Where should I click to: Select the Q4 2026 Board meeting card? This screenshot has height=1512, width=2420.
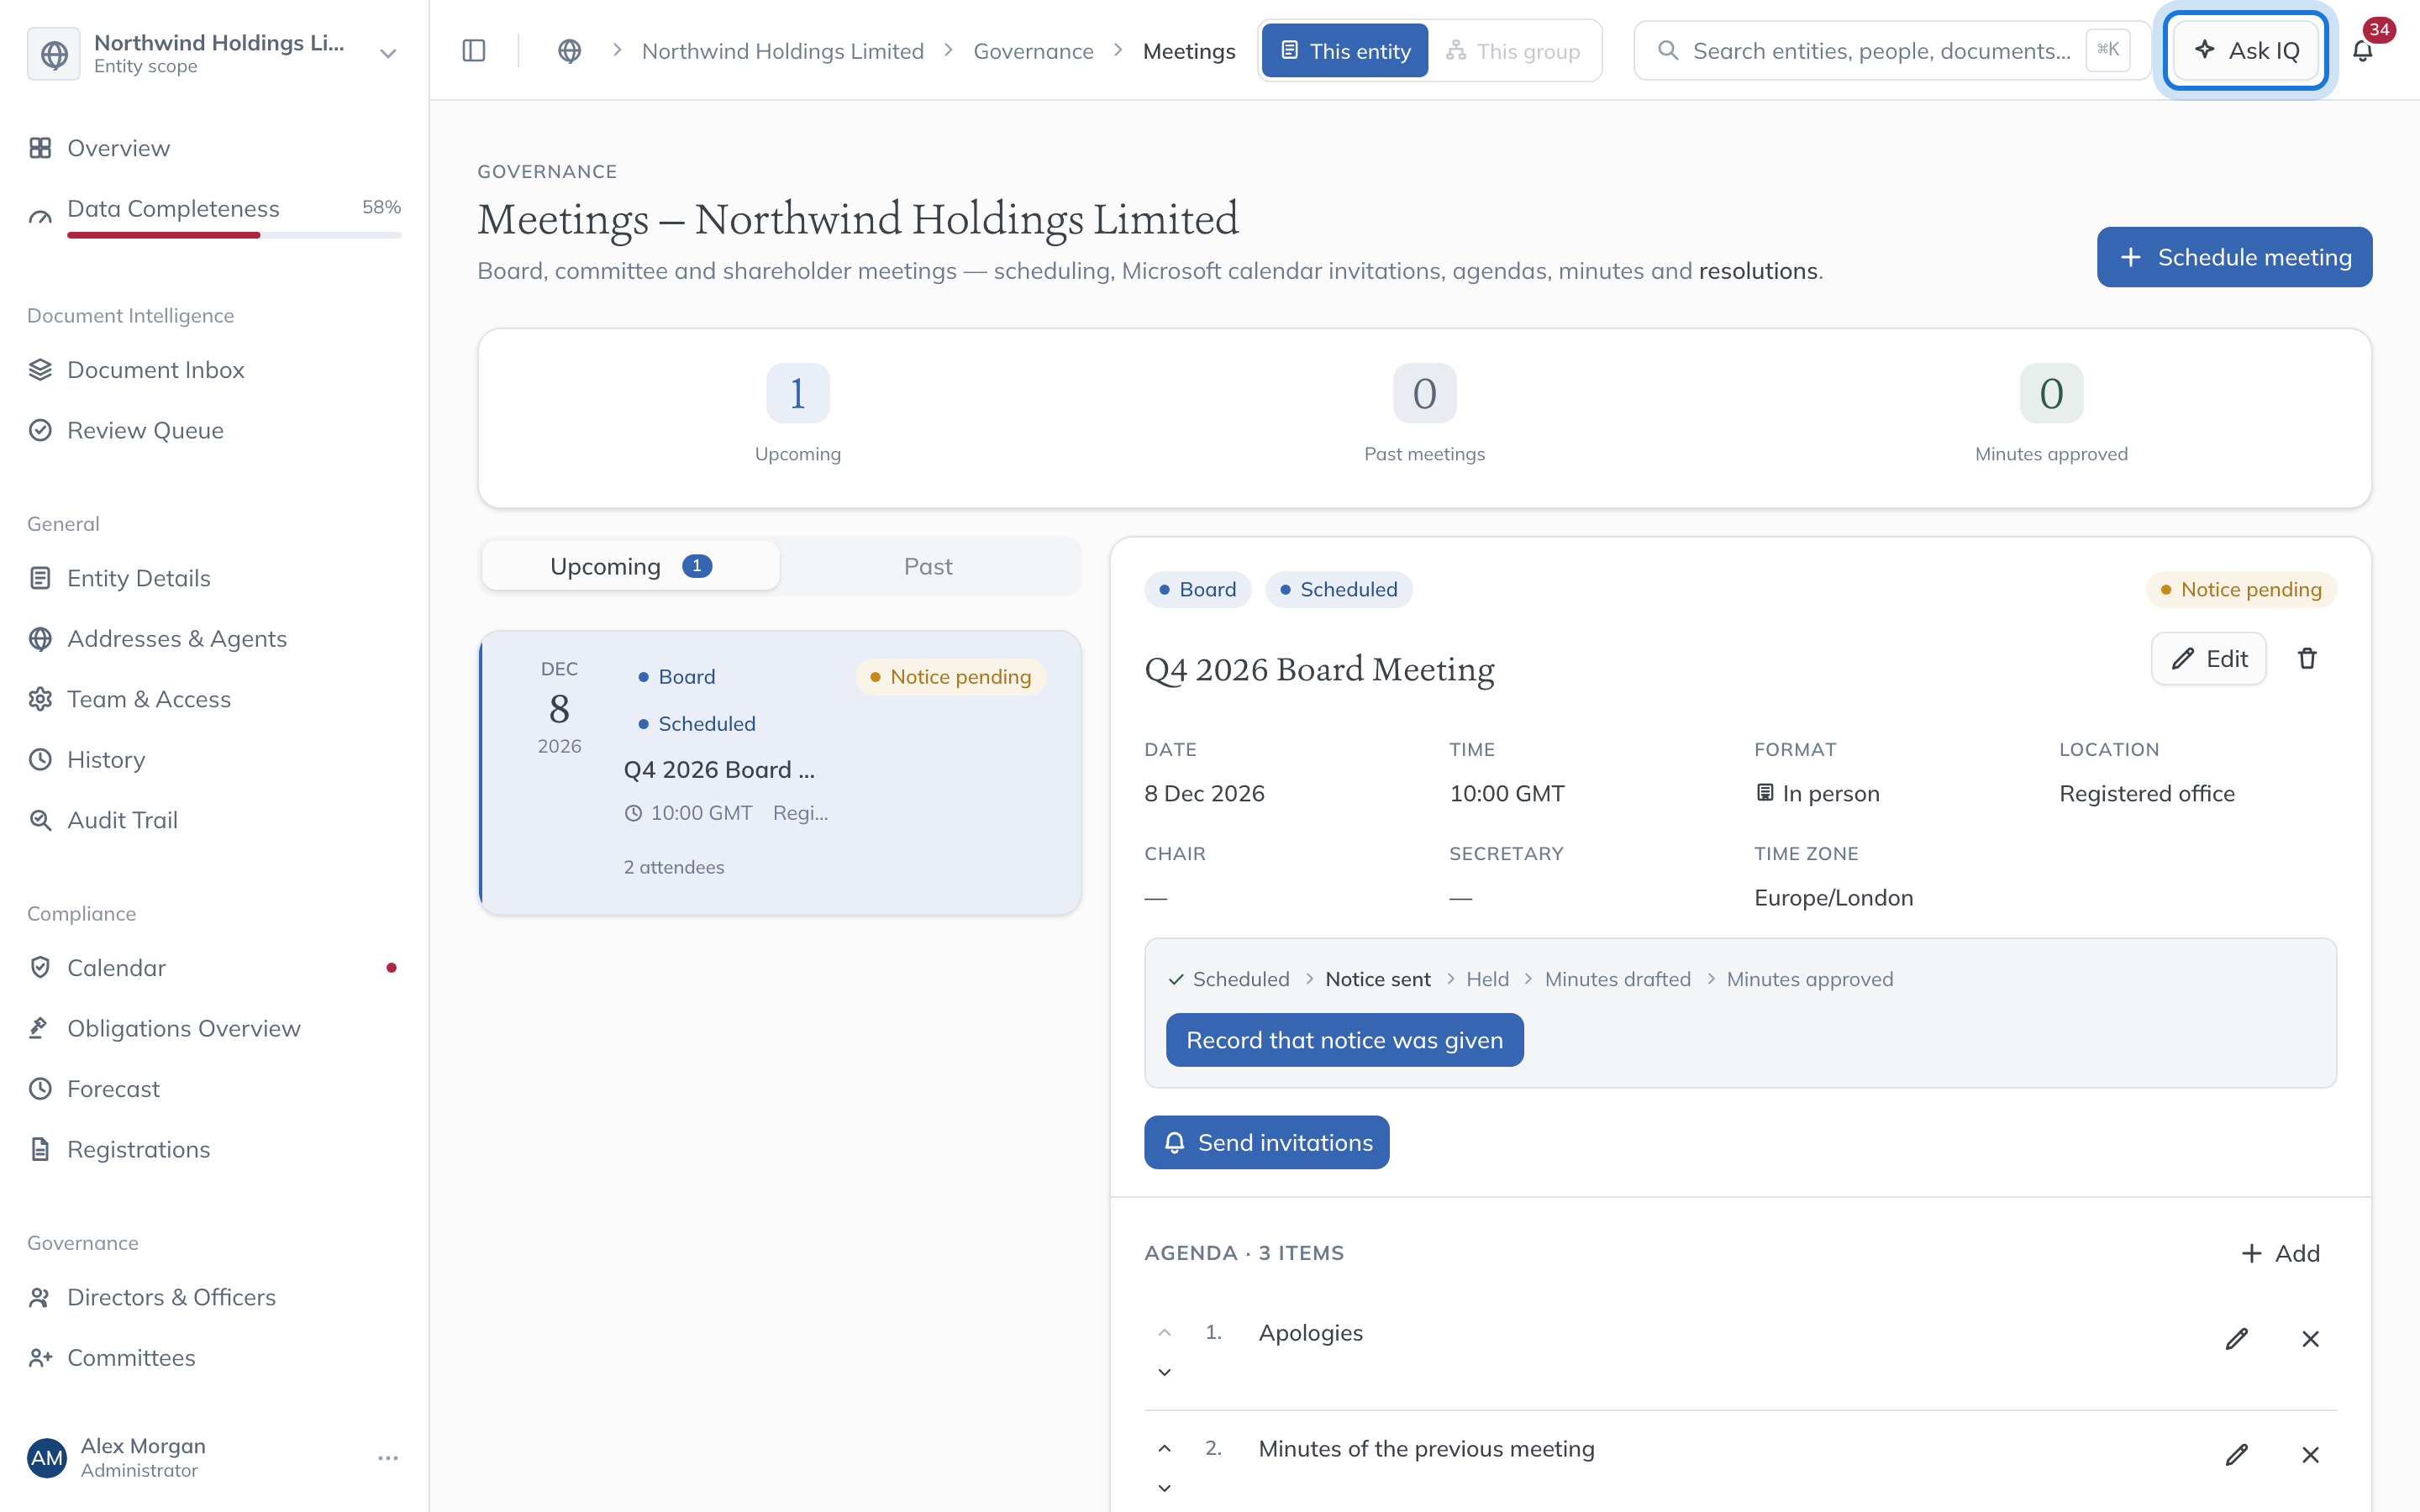click(780, 772)
